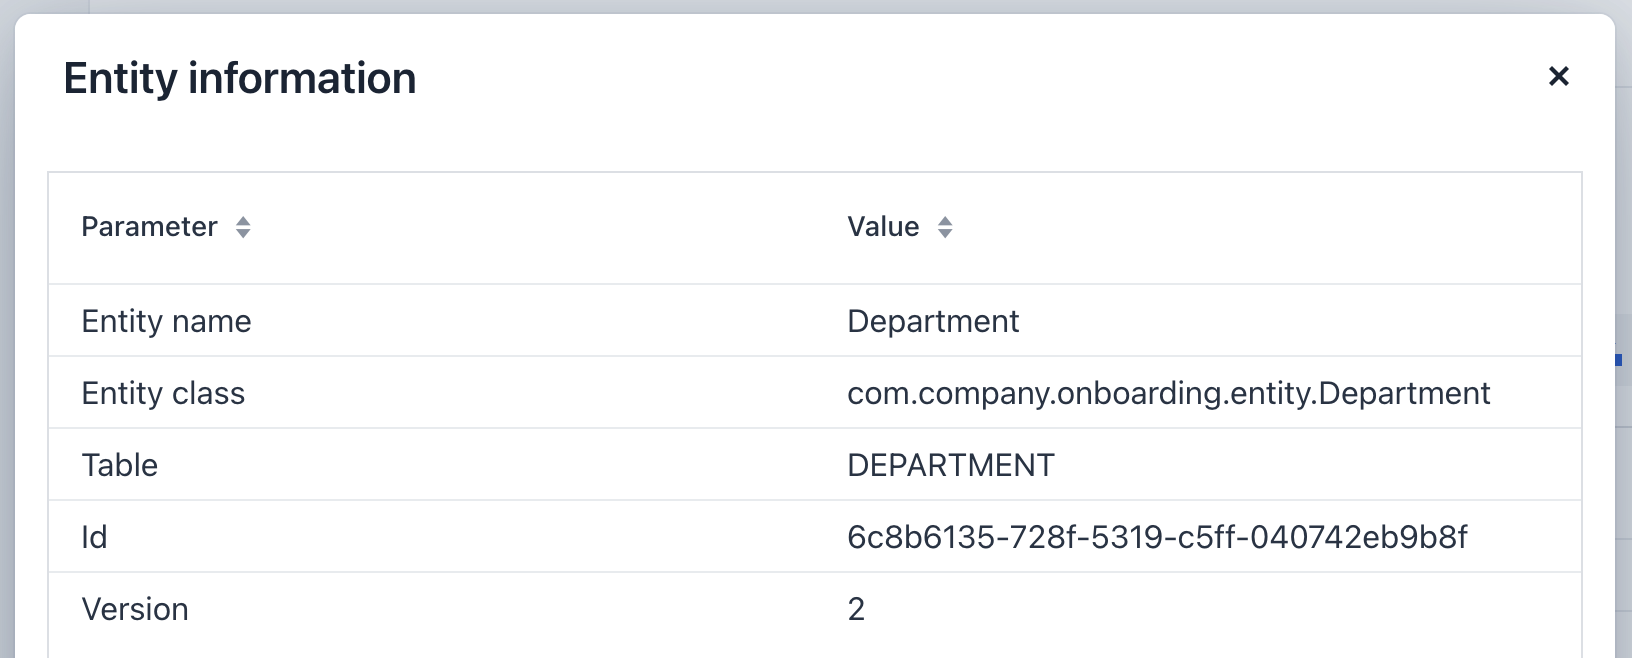Select the Entity class row label
This screenshot has width=1632, height=658.
point(163,393)
